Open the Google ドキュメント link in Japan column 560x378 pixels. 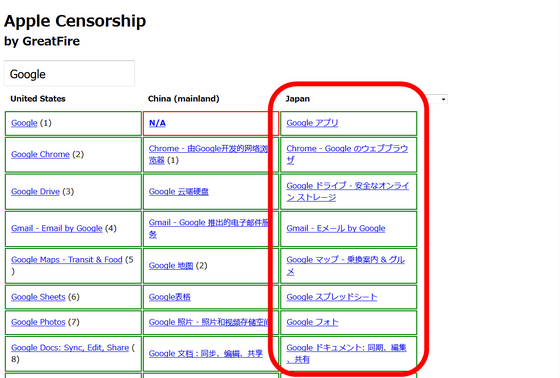(346, 353)
